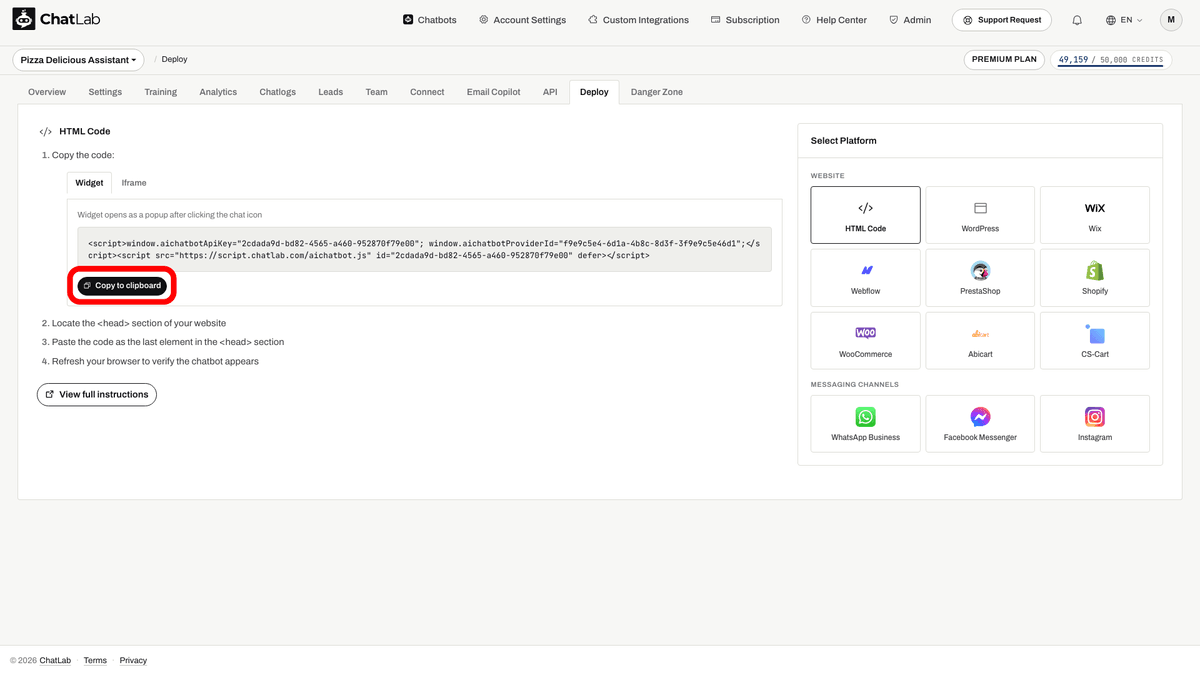The height and width of the screenshot is (675, 1200).
Task: Click the Copy to clipboard button
Action: [122, 286]
